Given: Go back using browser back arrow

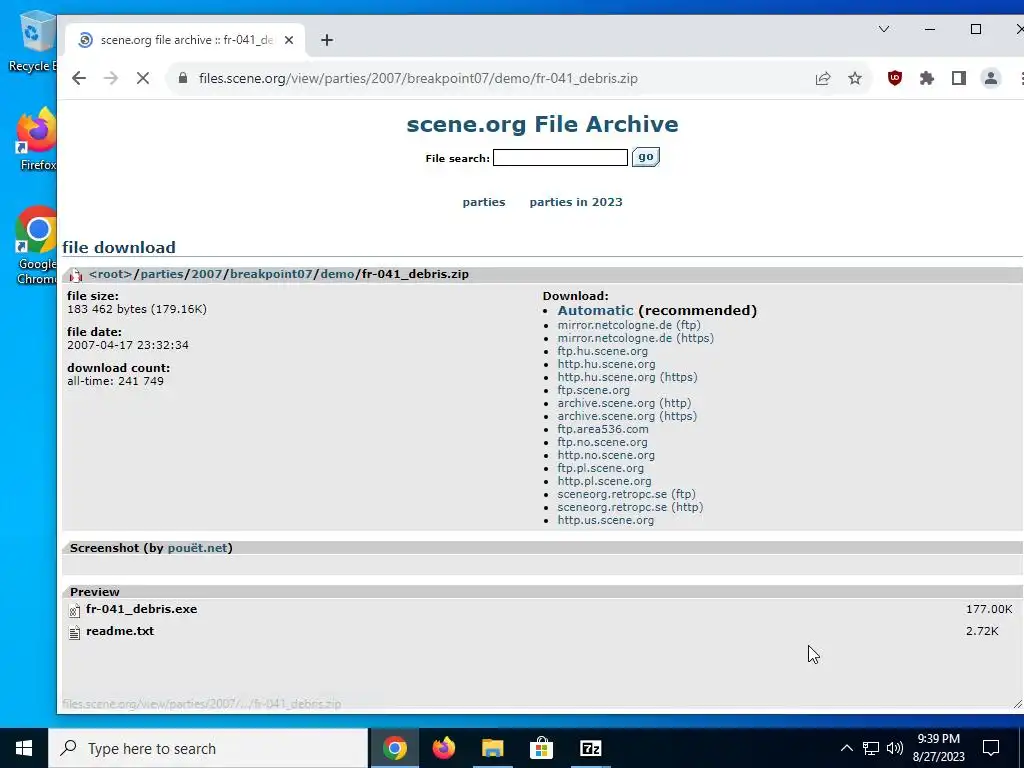Looking at the screenshot, I should click(79, 78).
